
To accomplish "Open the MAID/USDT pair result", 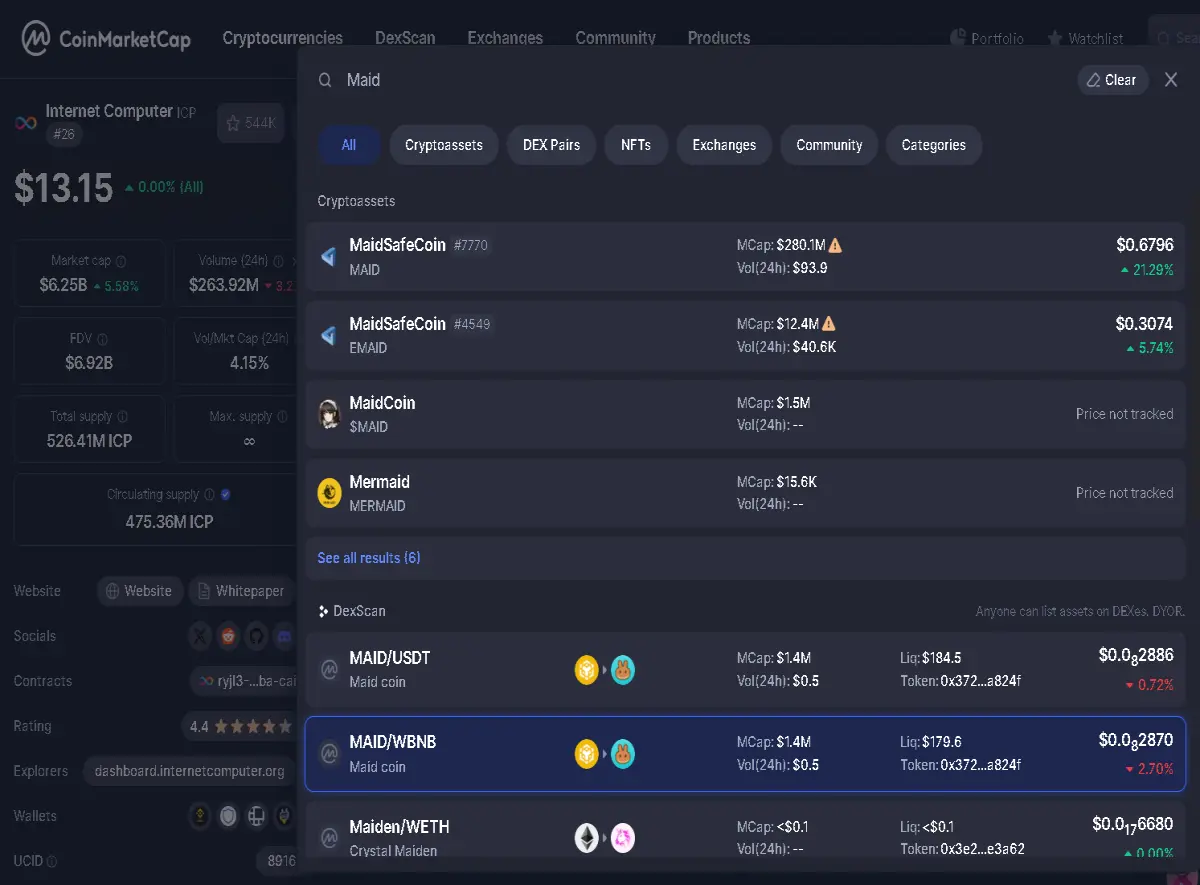I will (x=746, y=670).
